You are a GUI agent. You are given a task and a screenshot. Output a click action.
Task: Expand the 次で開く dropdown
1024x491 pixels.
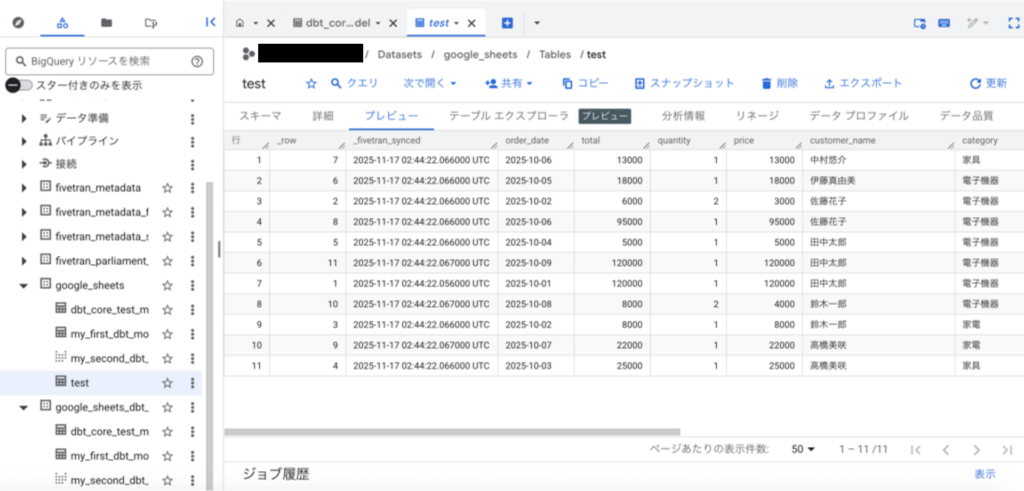[430, 84]
